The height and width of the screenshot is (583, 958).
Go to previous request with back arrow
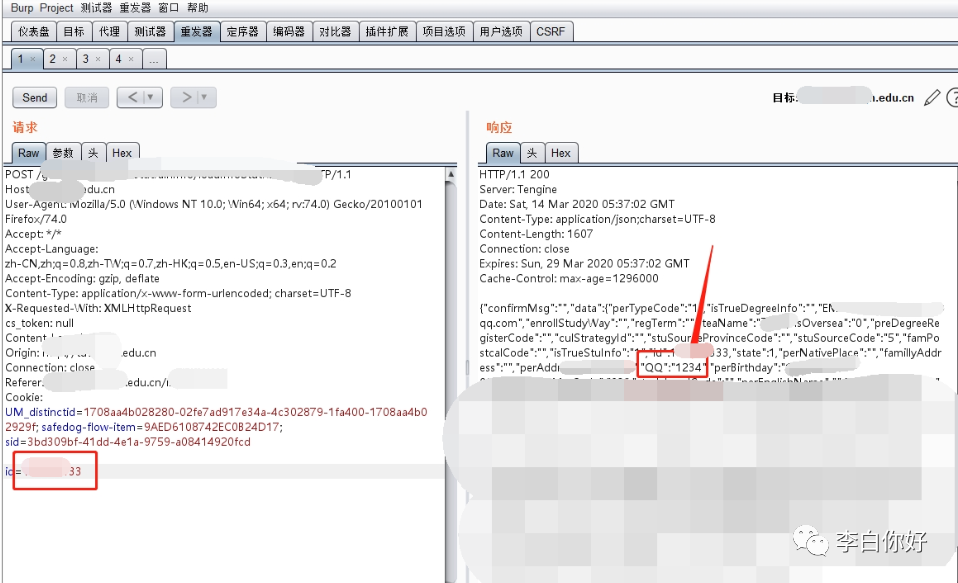pyautogui.click(x=131, y=97)
